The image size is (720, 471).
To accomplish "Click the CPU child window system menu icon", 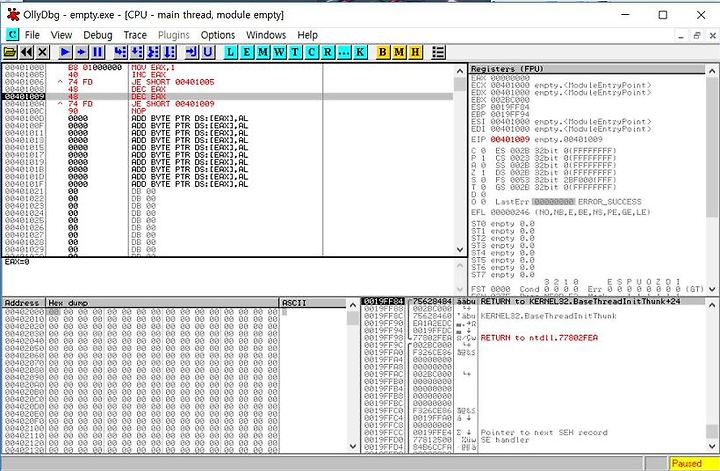I will (x=12, y=34).
